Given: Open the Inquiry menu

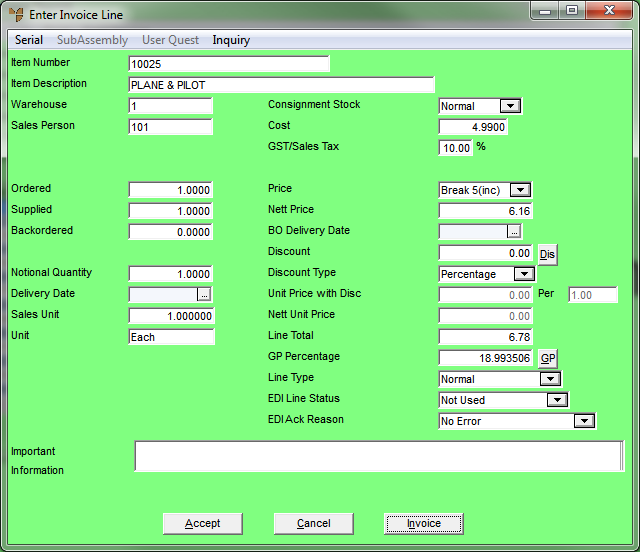Looking at the screenshot, I should [x=231, y=40].
